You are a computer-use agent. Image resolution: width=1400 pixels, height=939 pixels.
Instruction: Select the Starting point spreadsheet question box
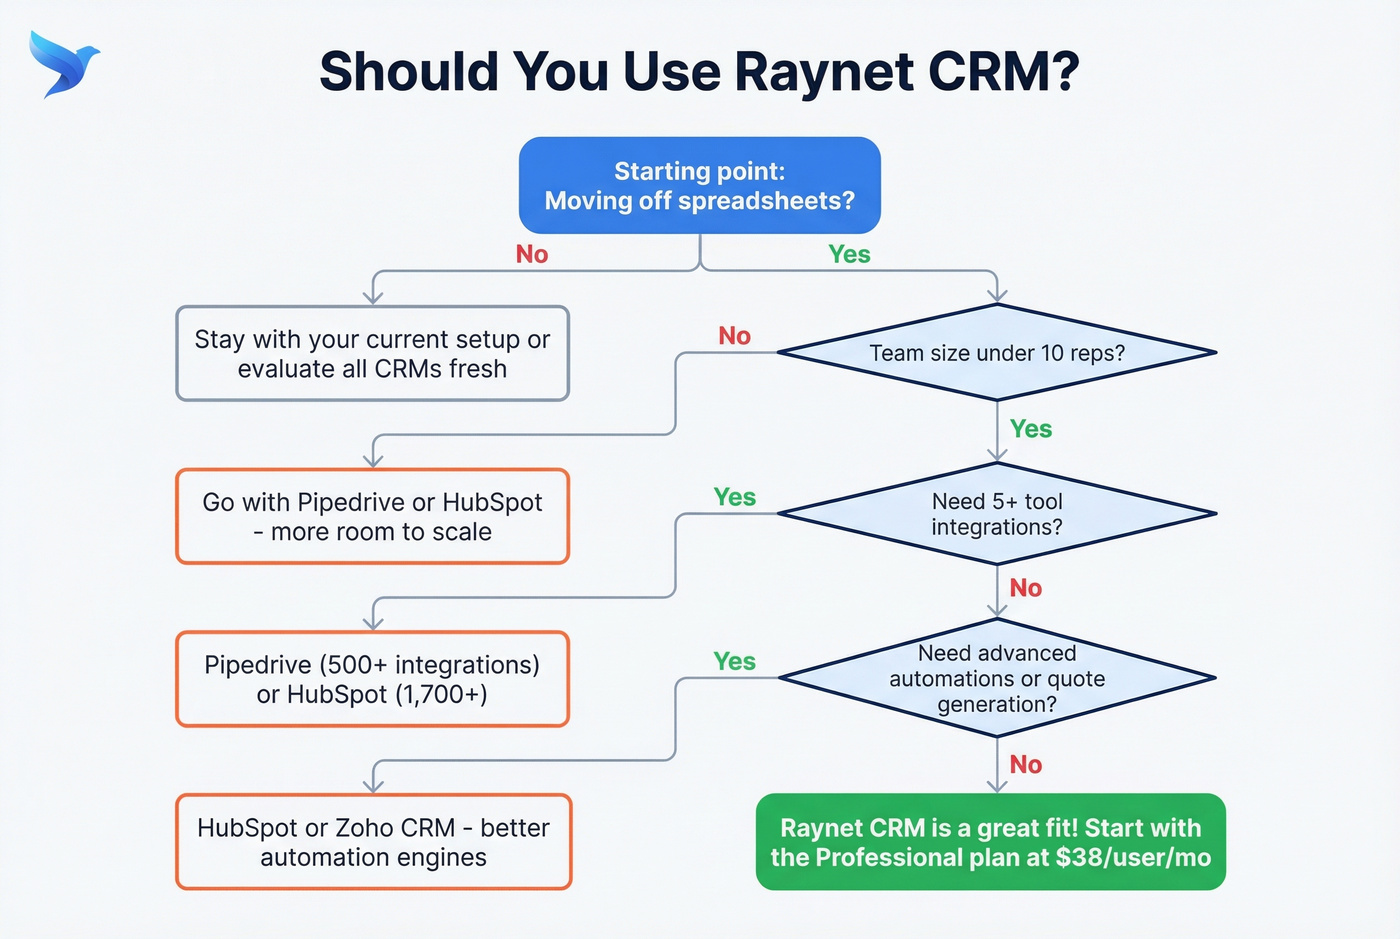coord(699,185)
